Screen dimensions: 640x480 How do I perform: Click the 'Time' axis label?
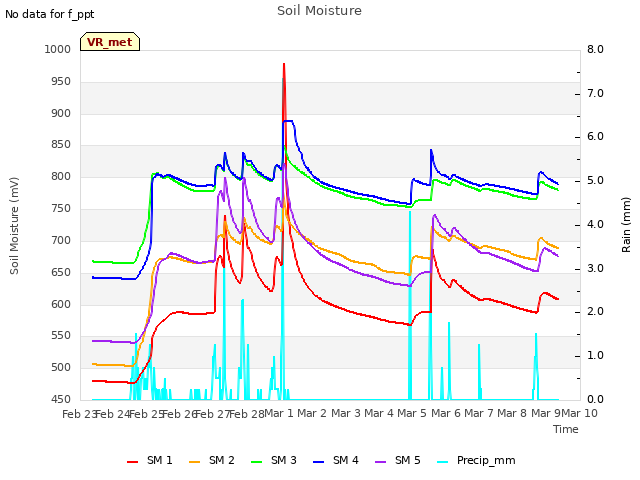click(566, 429)
